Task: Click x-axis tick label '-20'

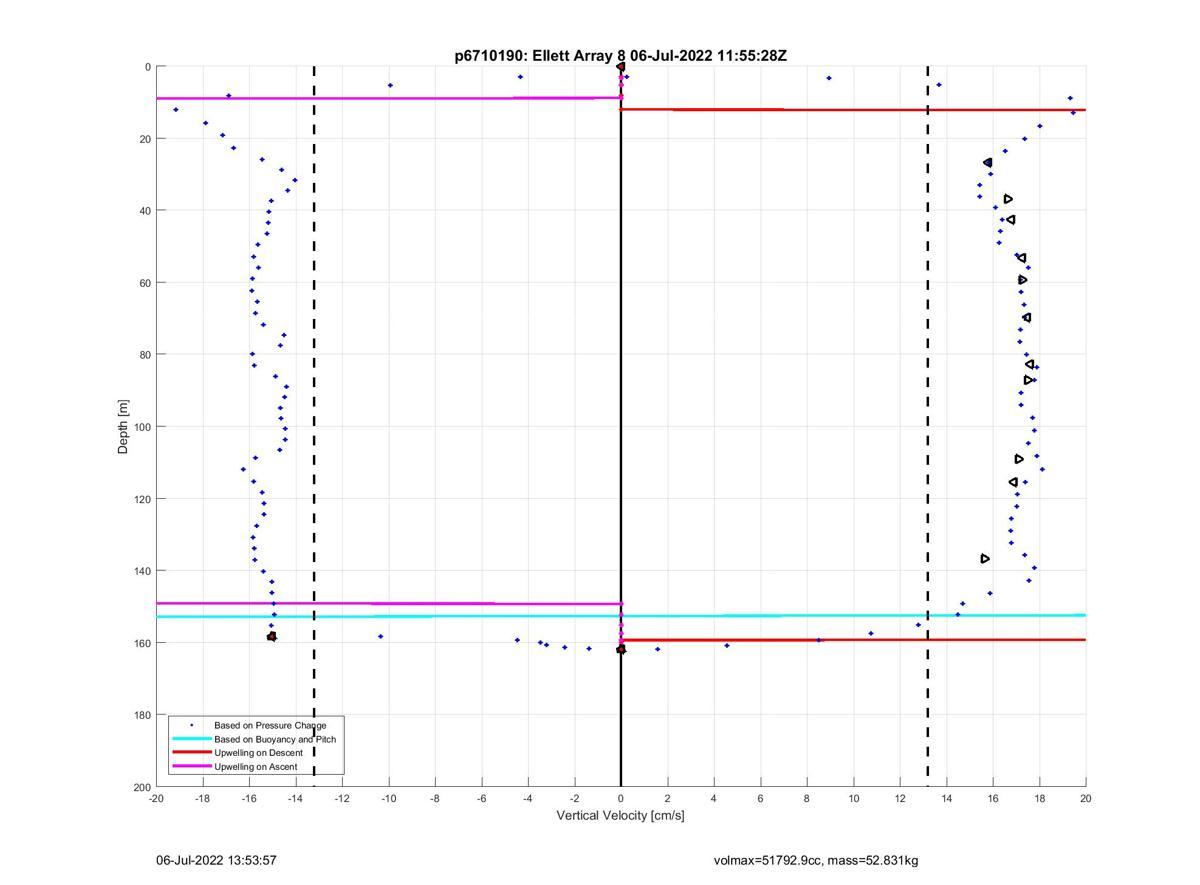Action: (156, 798)
